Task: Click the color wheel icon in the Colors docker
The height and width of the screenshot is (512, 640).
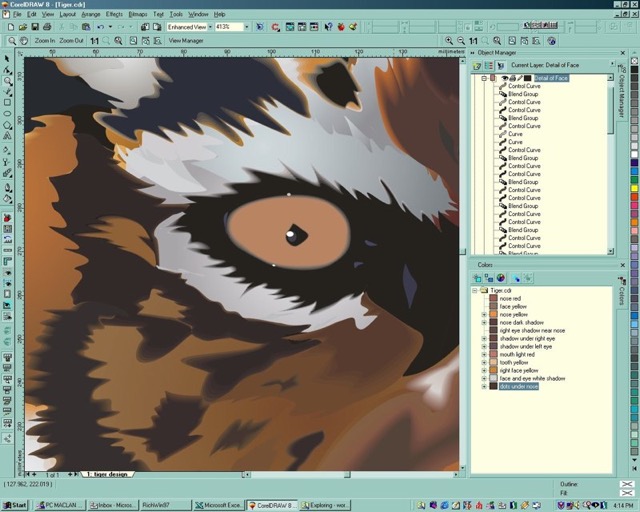Action: pos(501,278)
